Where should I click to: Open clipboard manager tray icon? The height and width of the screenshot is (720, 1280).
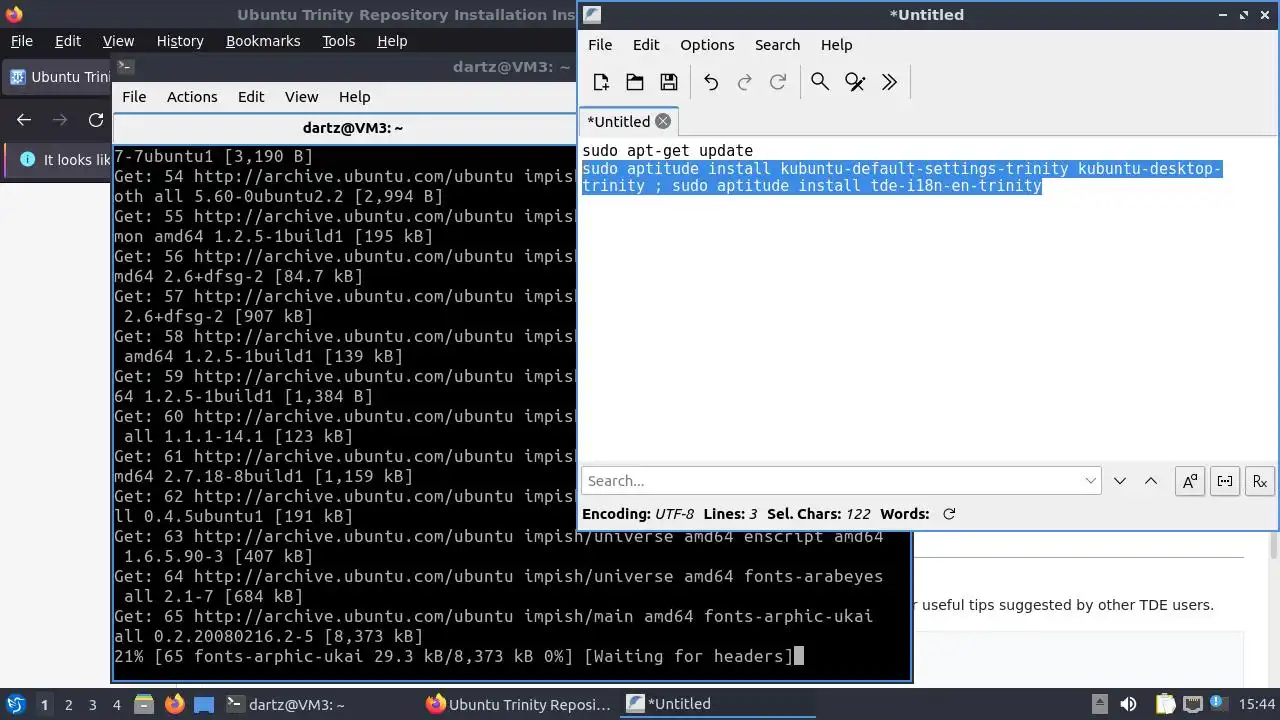point(1165,704)
